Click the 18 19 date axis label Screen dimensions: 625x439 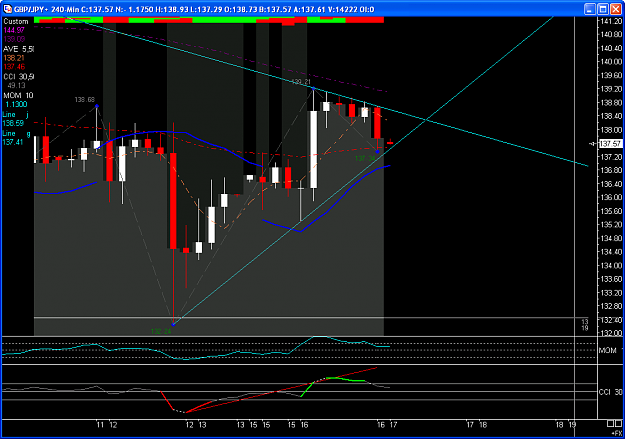(566, 425)
